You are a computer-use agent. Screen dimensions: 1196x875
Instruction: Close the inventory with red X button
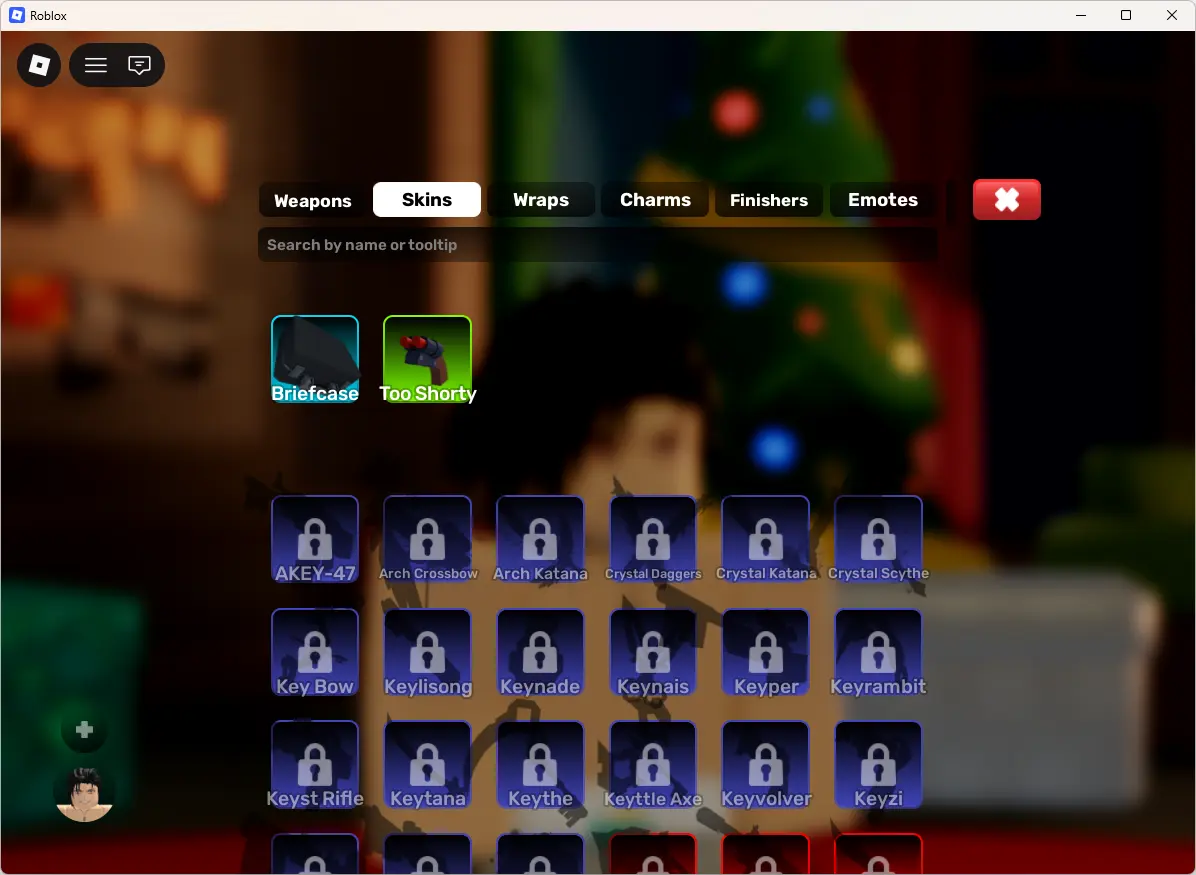1007,200
